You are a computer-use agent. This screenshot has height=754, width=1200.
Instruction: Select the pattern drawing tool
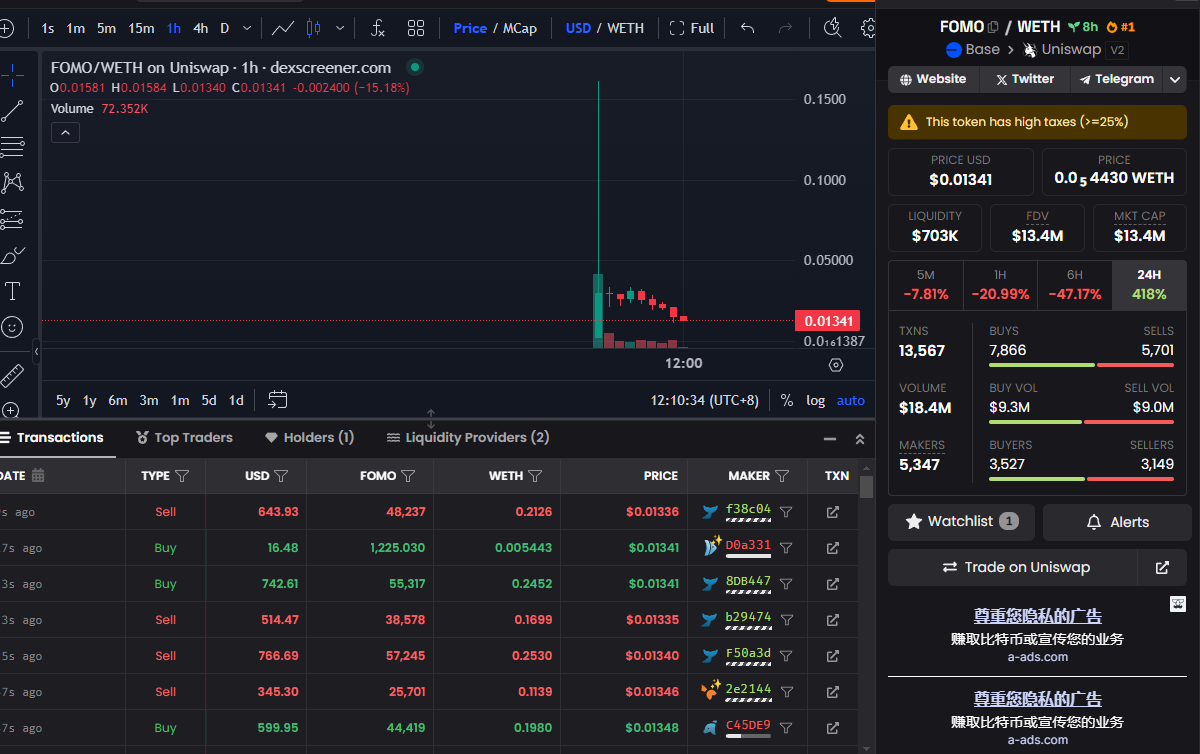[12, 182]
